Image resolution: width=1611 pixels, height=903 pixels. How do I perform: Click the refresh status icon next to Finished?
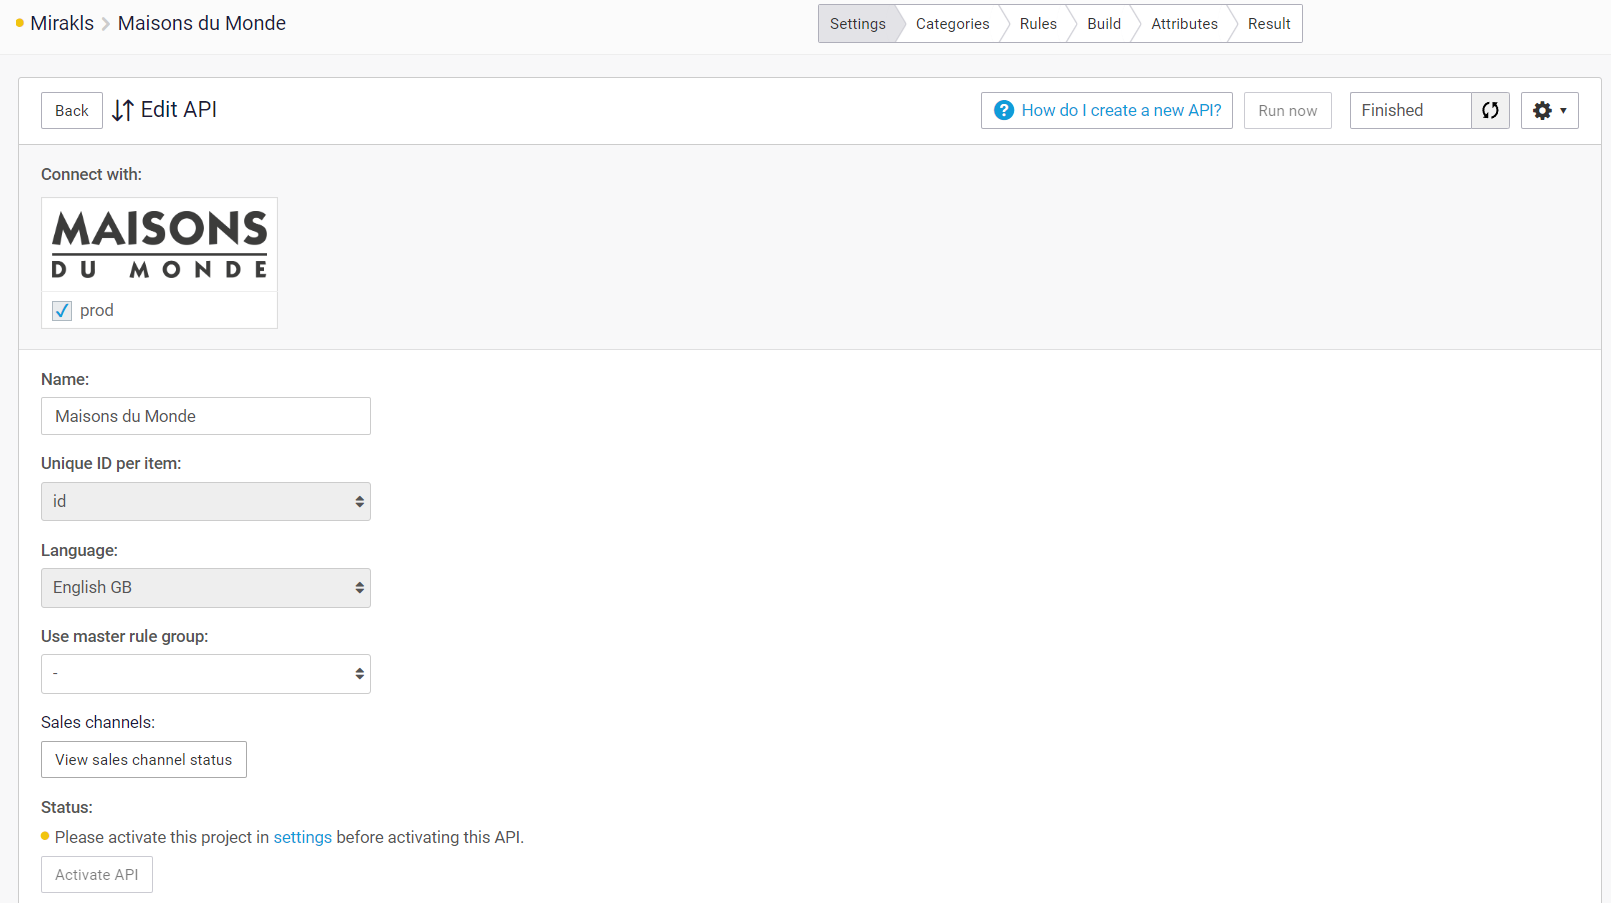tap(1490, 110)
